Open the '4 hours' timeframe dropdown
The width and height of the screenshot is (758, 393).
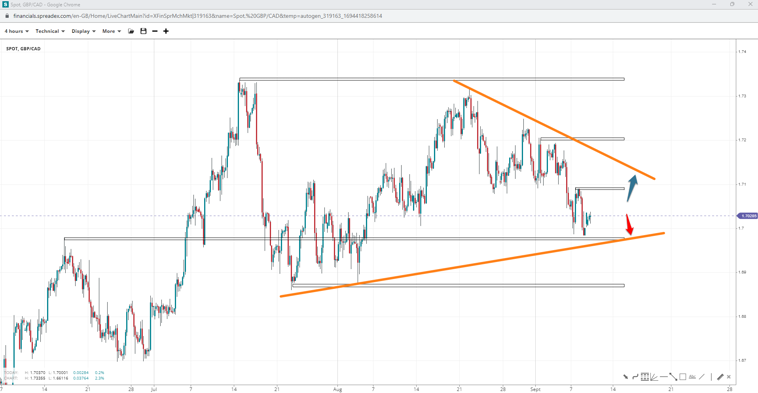pos(16,31)
